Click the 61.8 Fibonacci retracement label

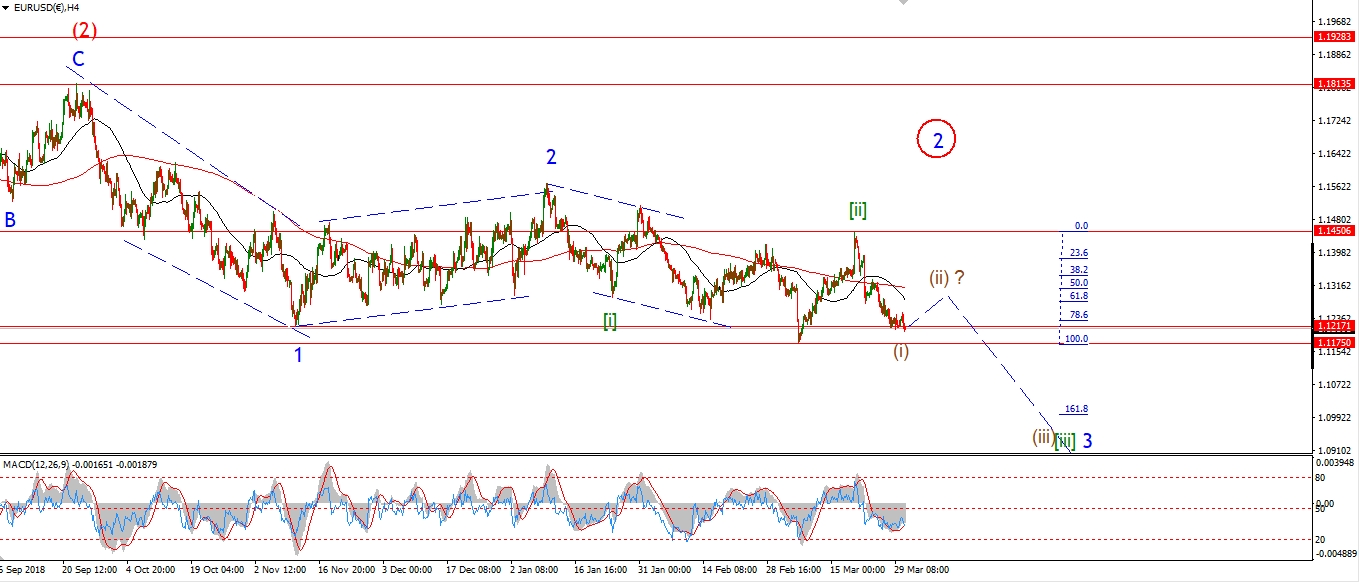click(1078, 297)
